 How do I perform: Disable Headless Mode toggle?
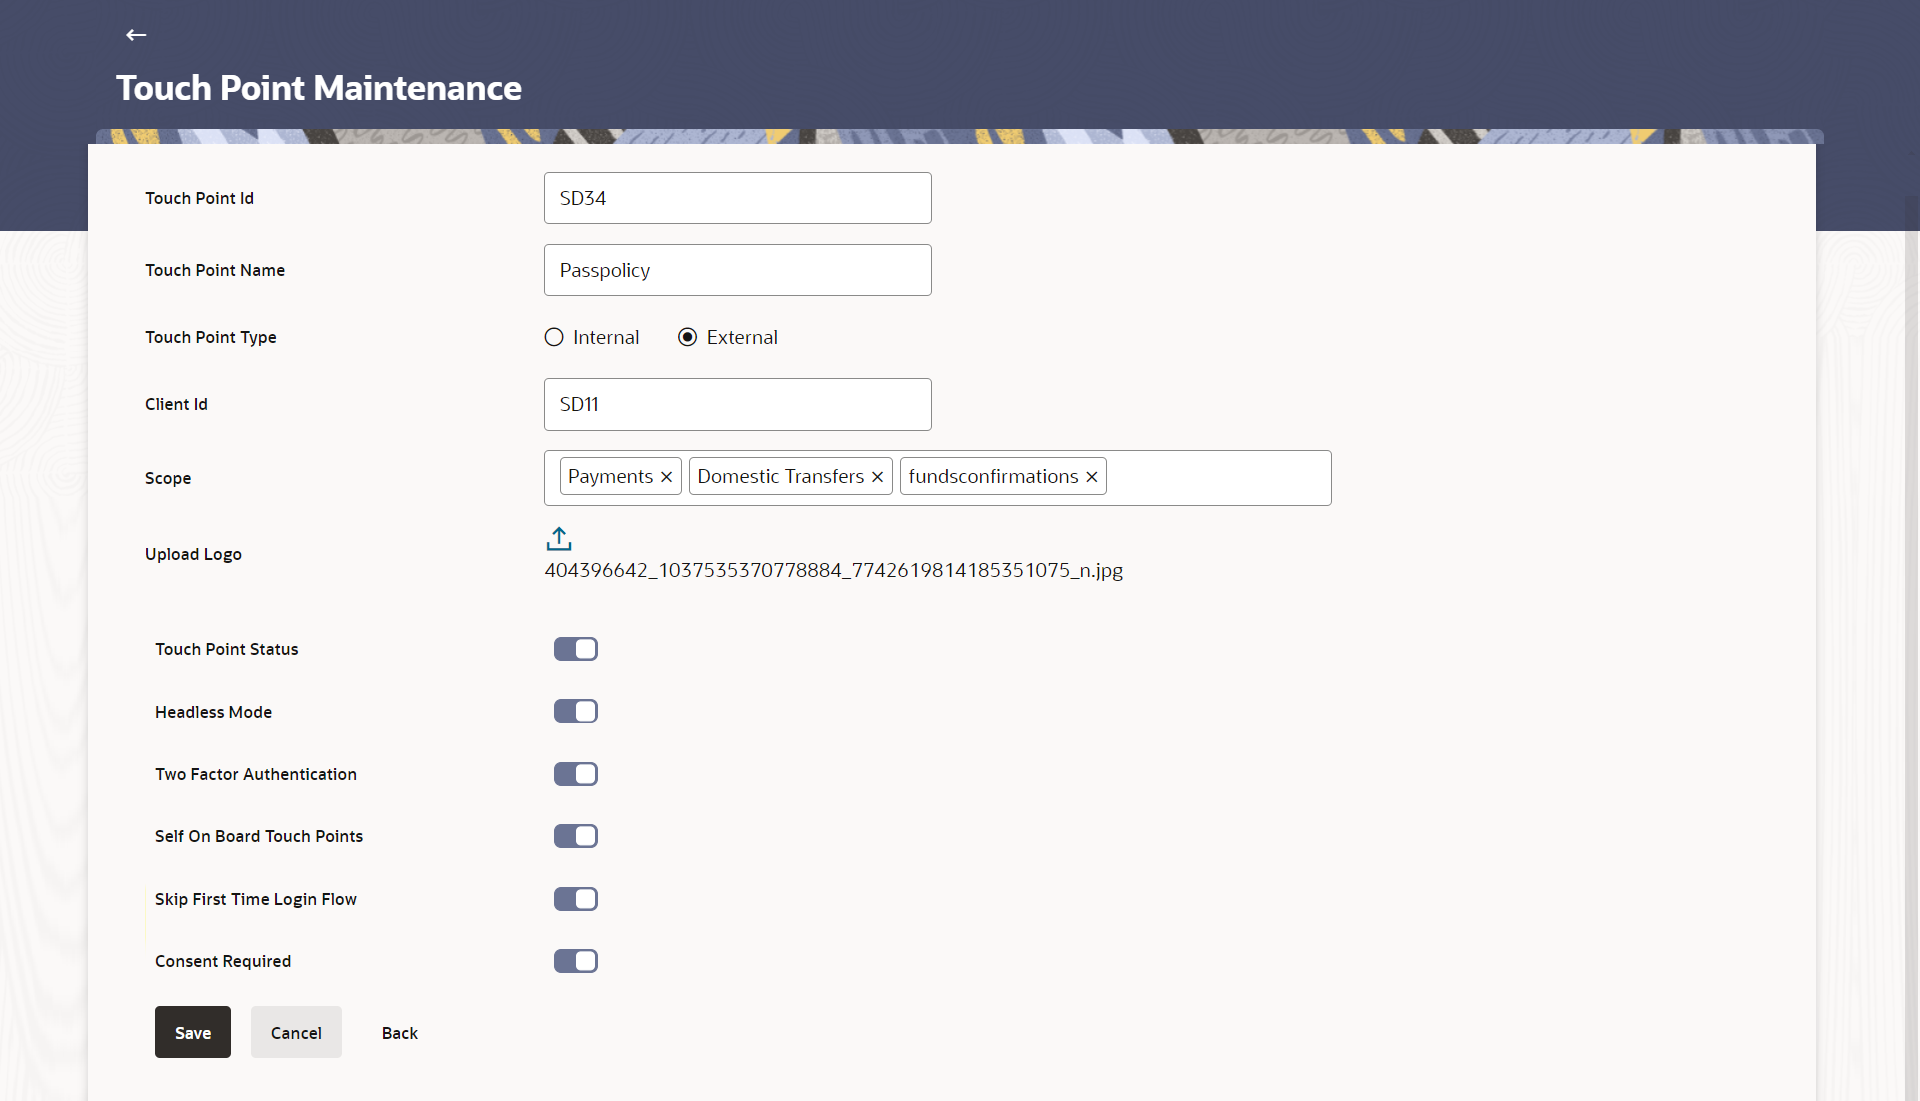(576, 711)
